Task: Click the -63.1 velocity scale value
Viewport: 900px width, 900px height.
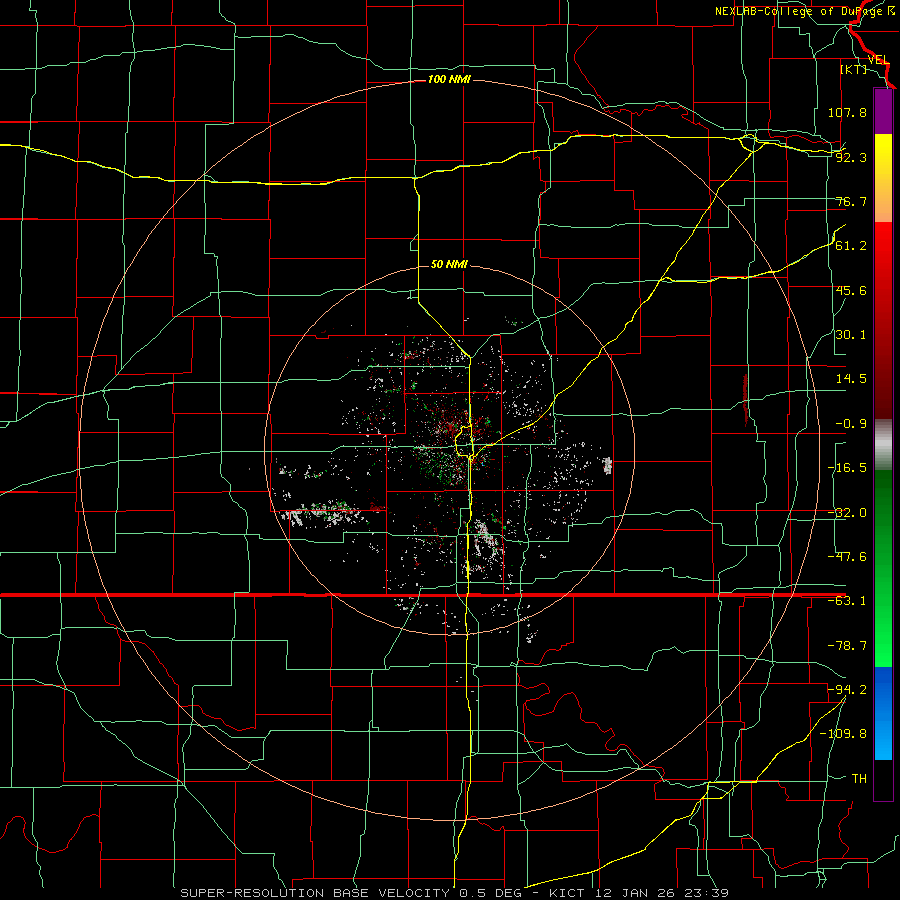Action: point(847,601)
